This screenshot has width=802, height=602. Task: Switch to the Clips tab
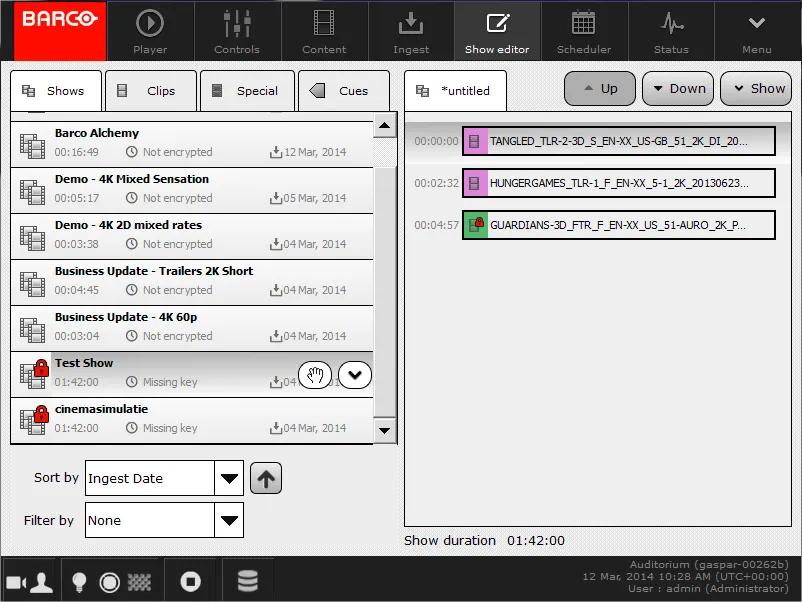click(x=150, y=91)
